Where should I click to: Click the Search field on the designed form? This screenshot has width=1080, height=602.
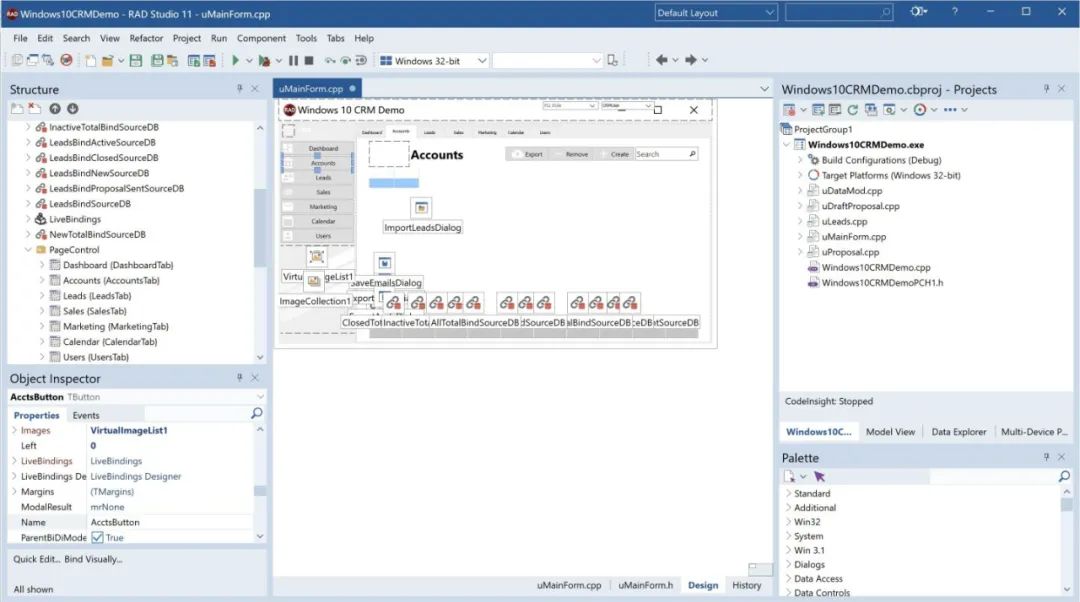[665, 154]
